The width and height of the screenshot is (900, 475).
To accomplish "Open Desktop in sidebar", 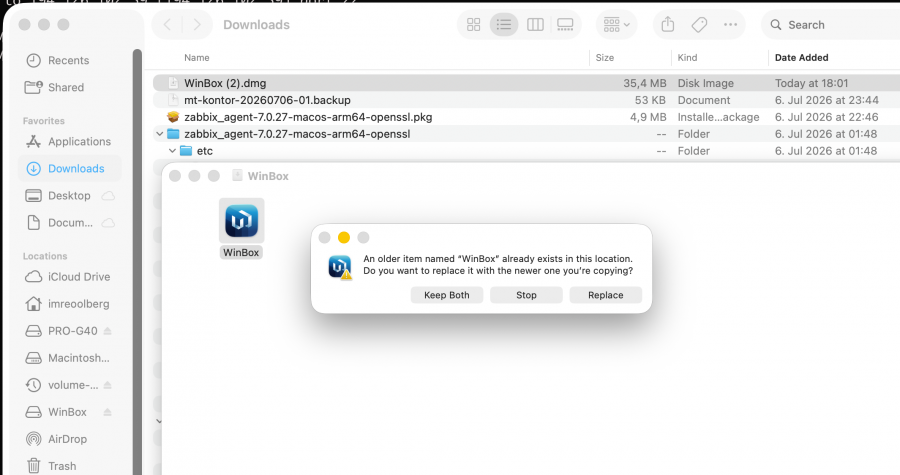I will pyautogui.click(x=69, y=196).
